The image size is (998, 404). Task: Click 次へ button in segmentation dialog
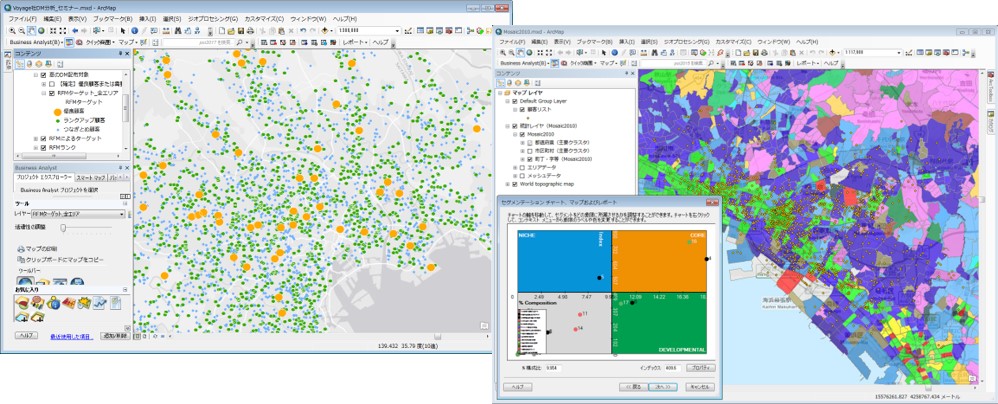(664, 387)
